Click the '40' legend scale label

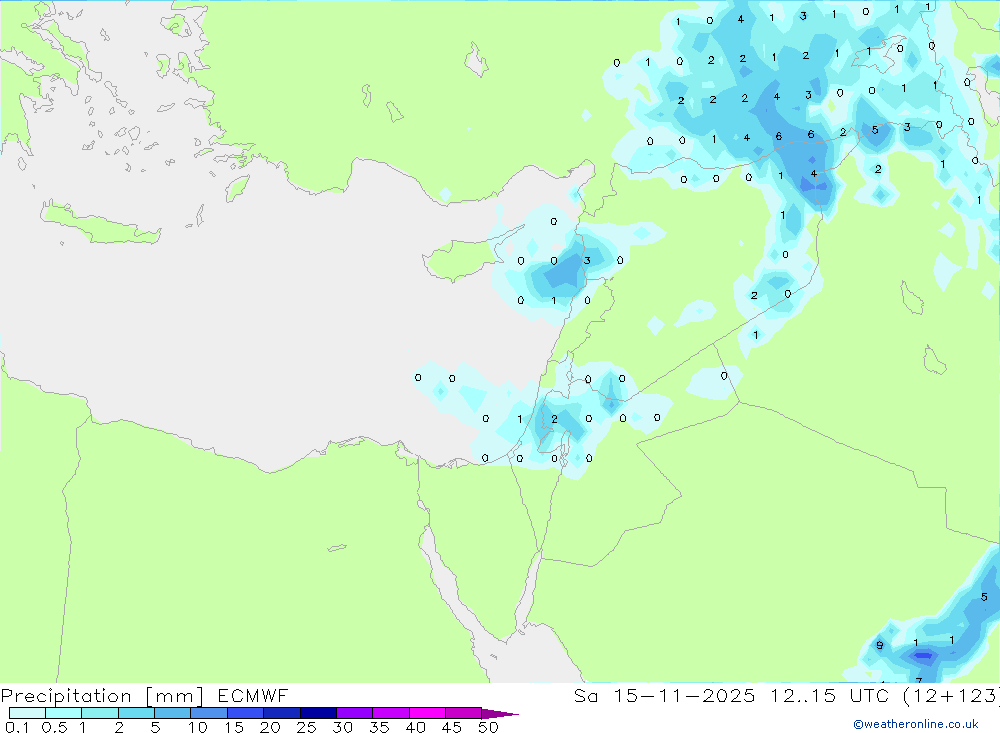pos(415,727)
